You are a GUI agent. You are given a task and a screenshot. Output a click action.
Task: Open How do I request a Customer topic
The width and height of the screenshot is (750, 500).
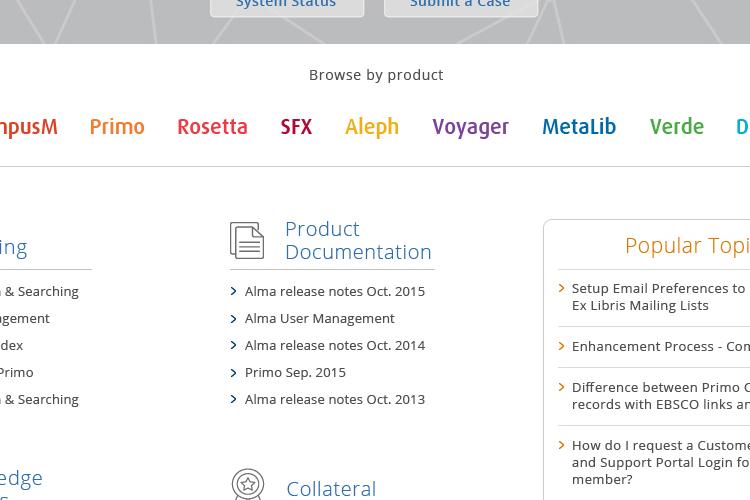661,463
